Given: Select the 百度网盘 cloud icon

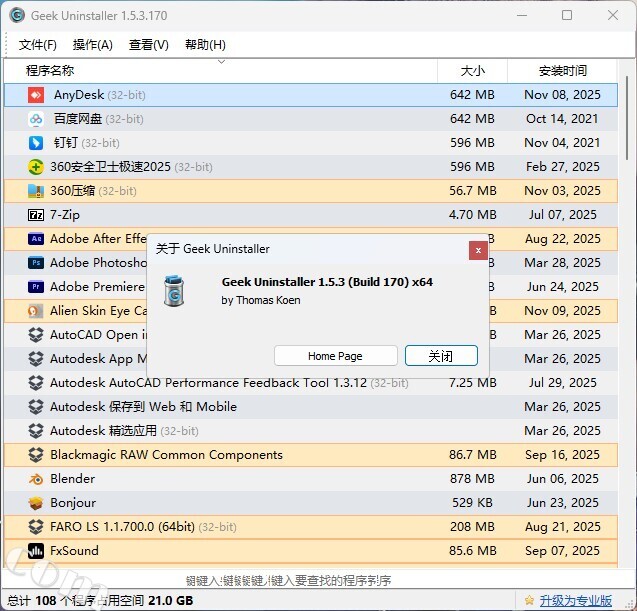Looking at the screenshot, I should click(36, 119).
